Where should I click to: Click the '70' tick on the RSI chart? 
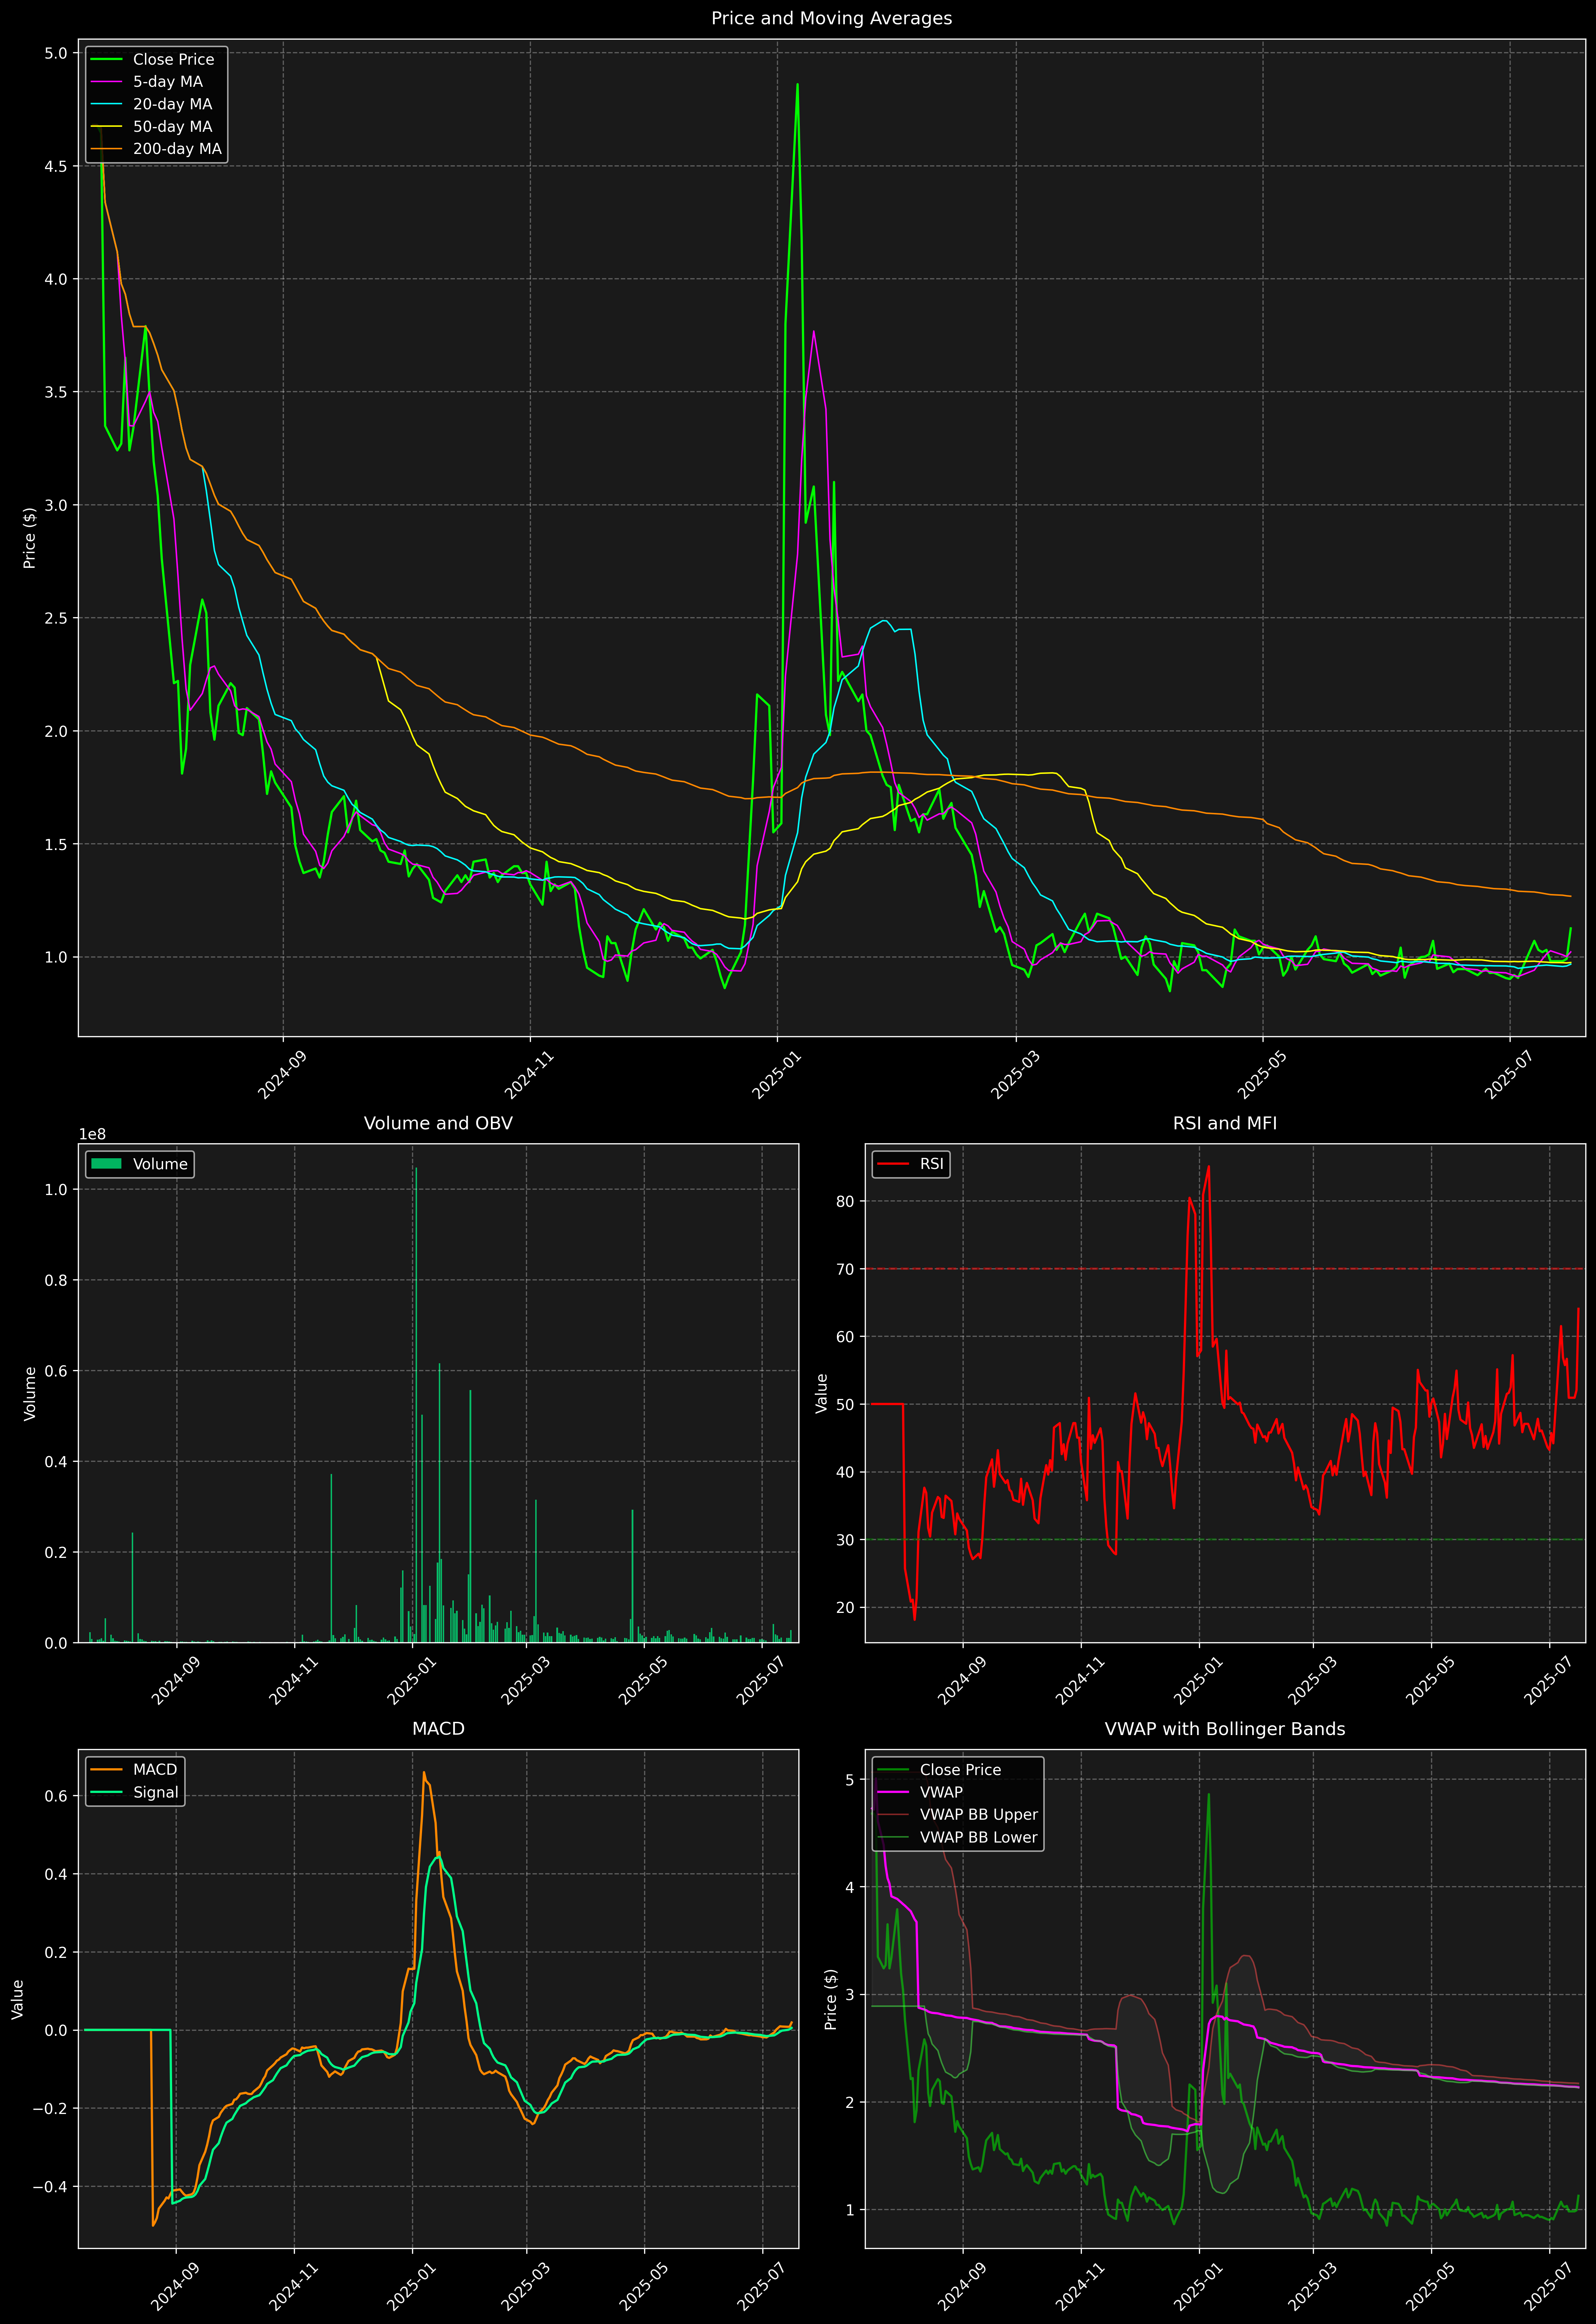pos(845,1269)
